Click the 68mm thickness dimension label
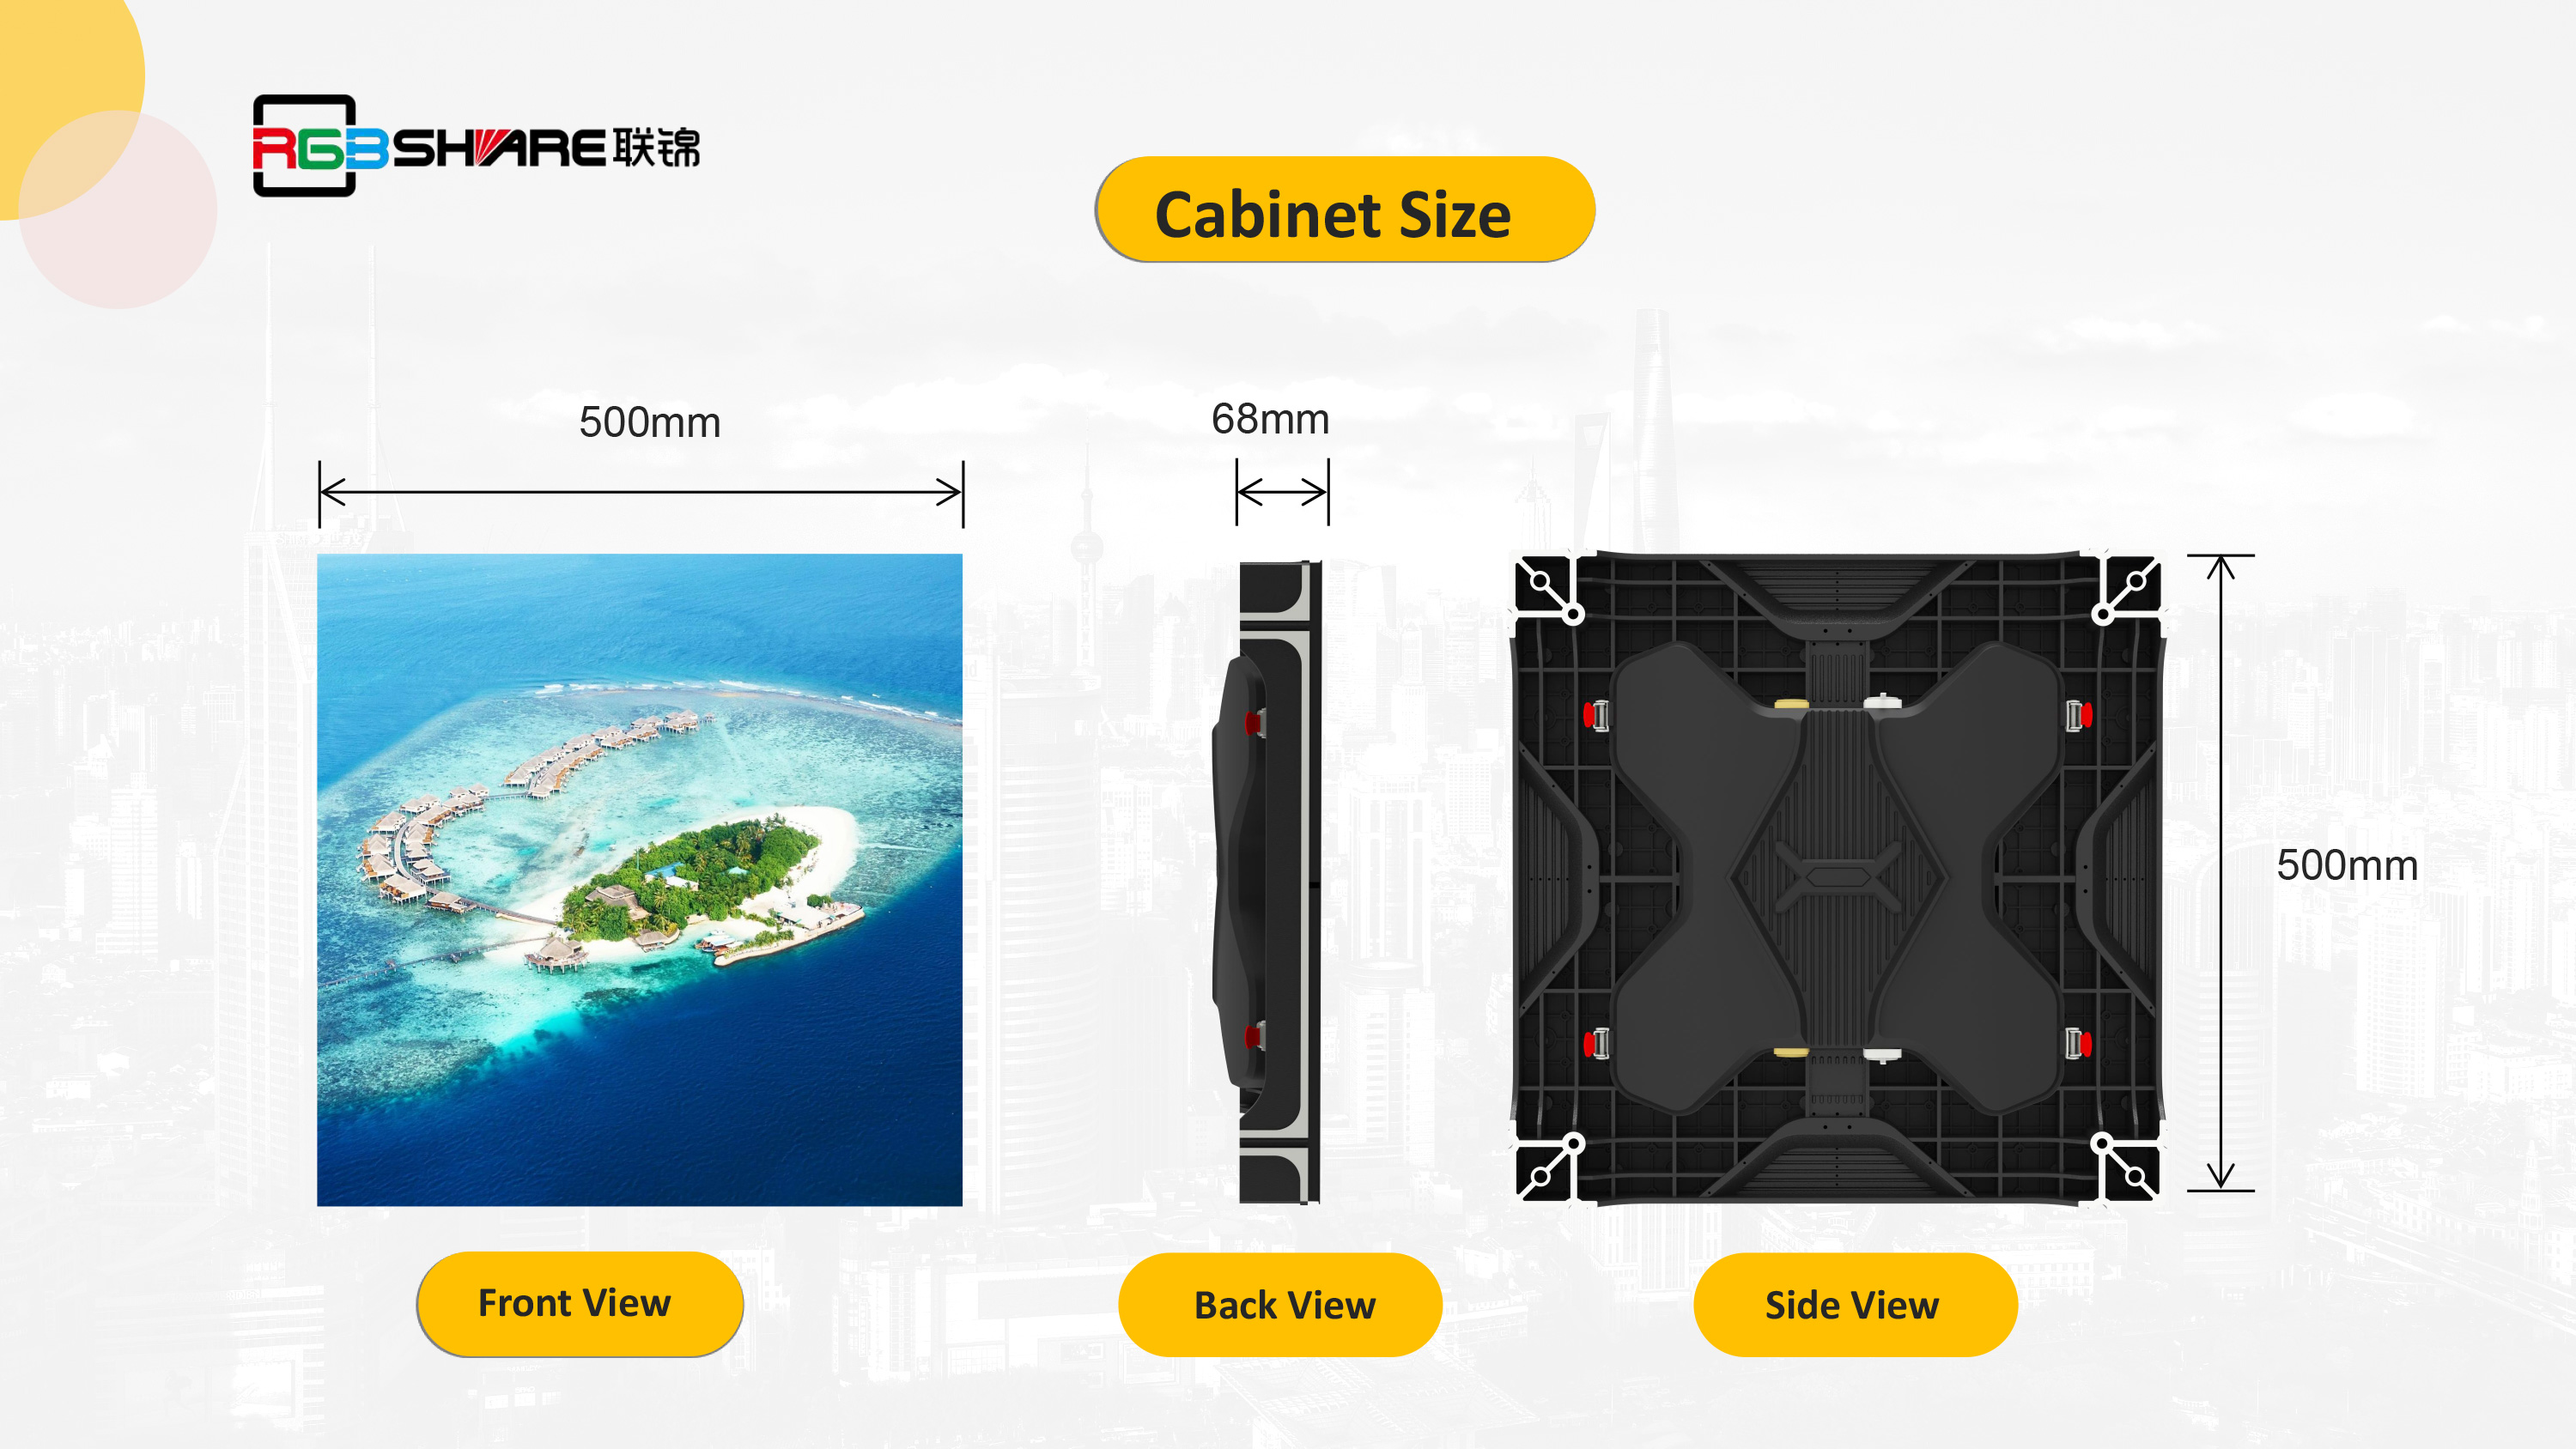The height and width of the screenshot is (1449, 2576). (1270, 419)
